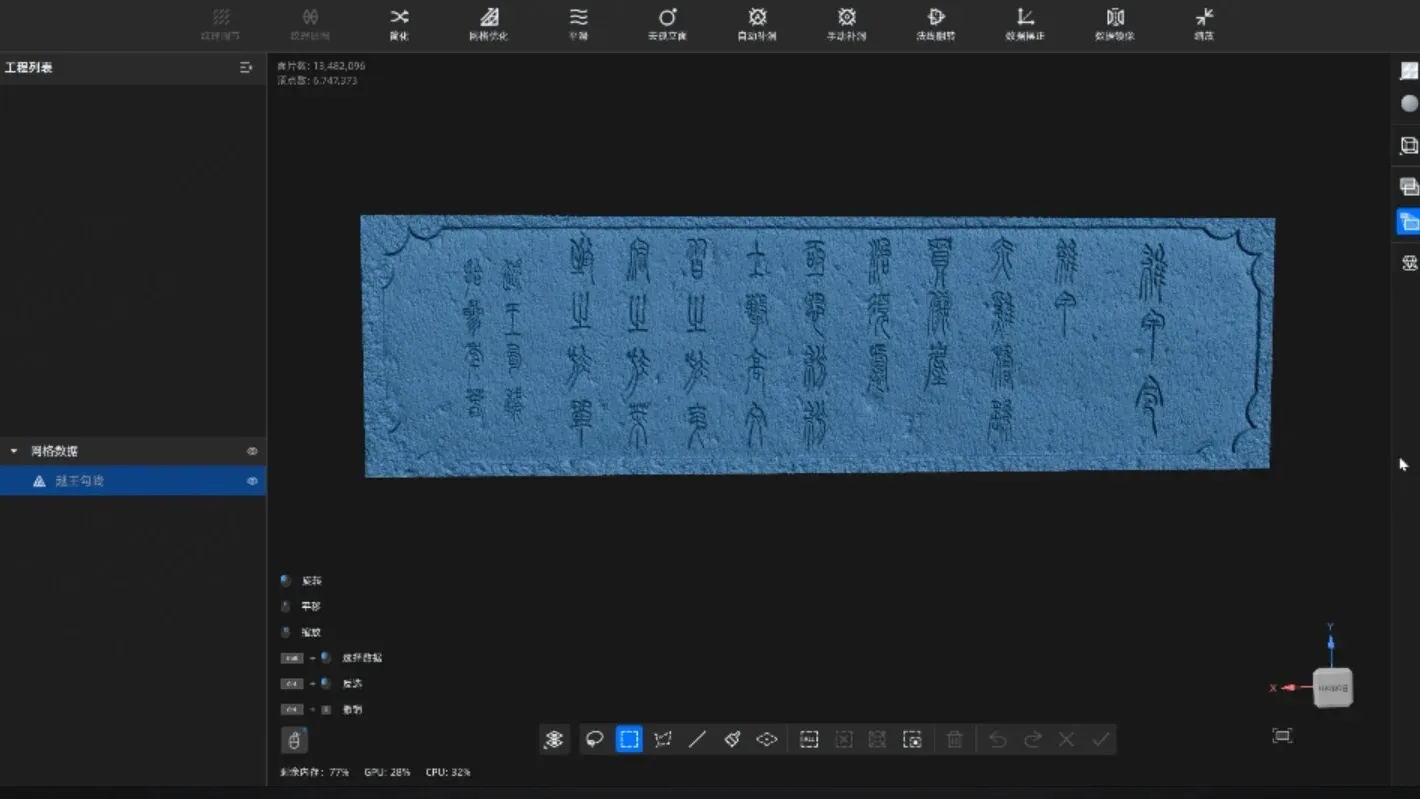The image size is (1420, 799).
Task: Click the redo arrow in bottom toolbar
Action: pos(1032,739)
